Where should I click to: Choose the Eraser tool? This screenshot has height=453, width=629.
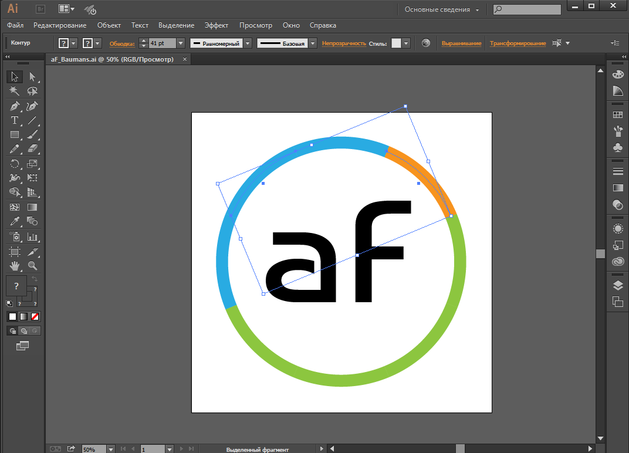(32, 149)
